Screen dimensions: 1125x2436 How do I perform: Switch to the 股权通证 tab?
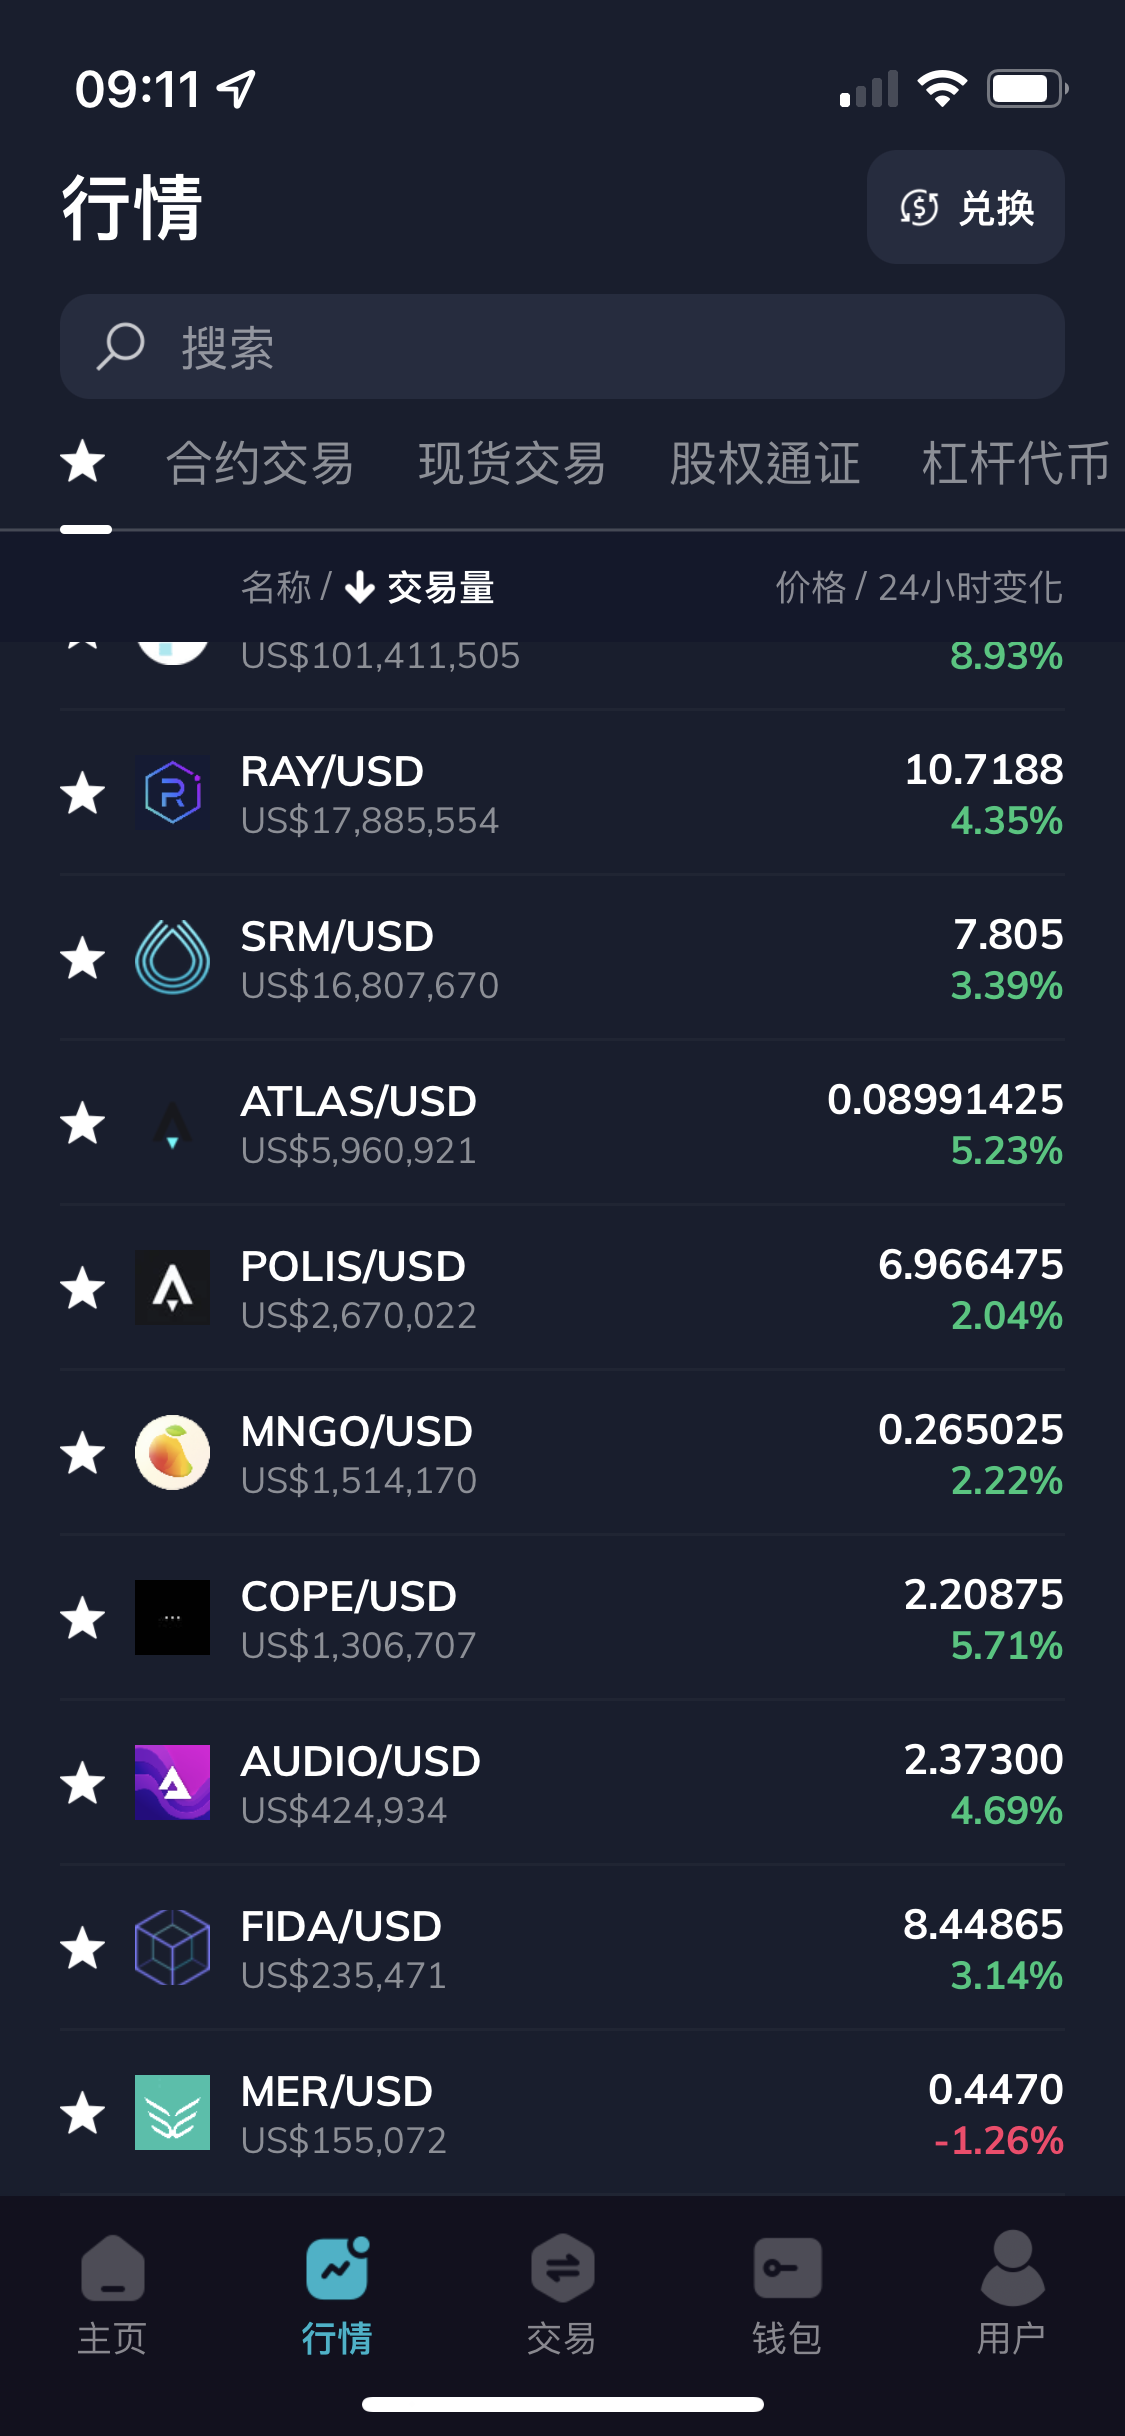[764, 463]
